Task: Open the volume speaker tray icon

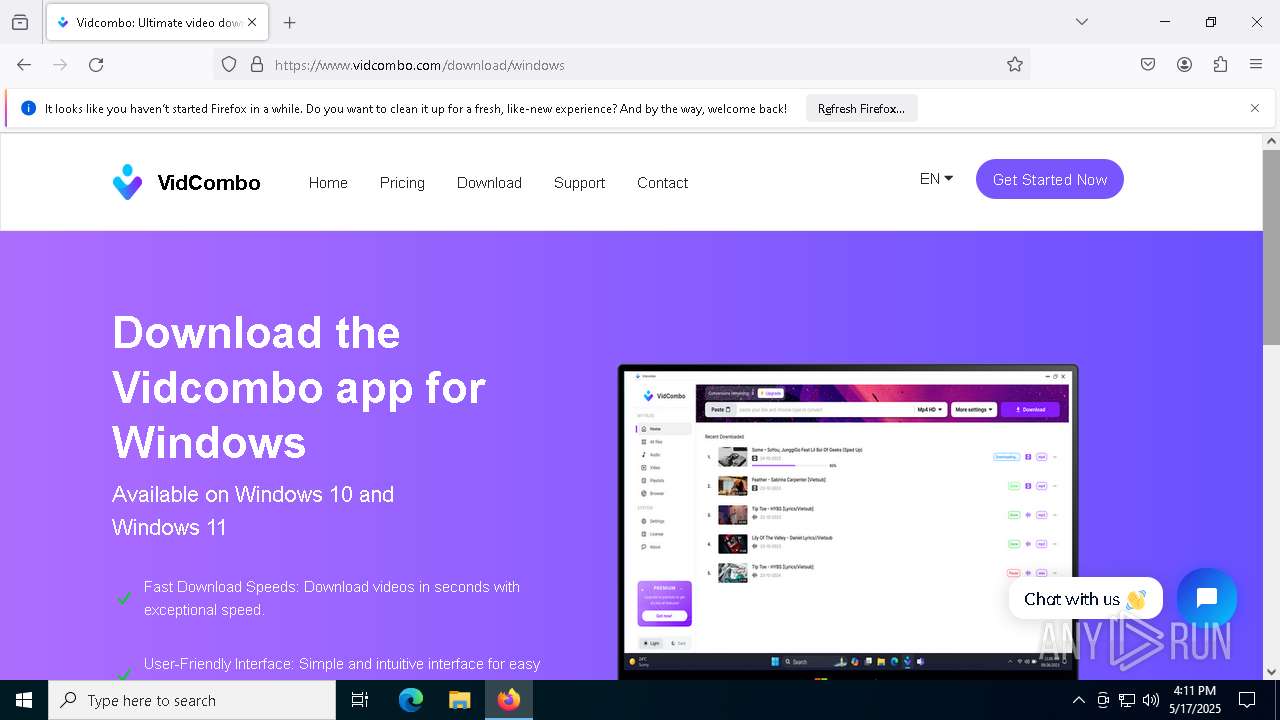Action: coord(1151,700)
